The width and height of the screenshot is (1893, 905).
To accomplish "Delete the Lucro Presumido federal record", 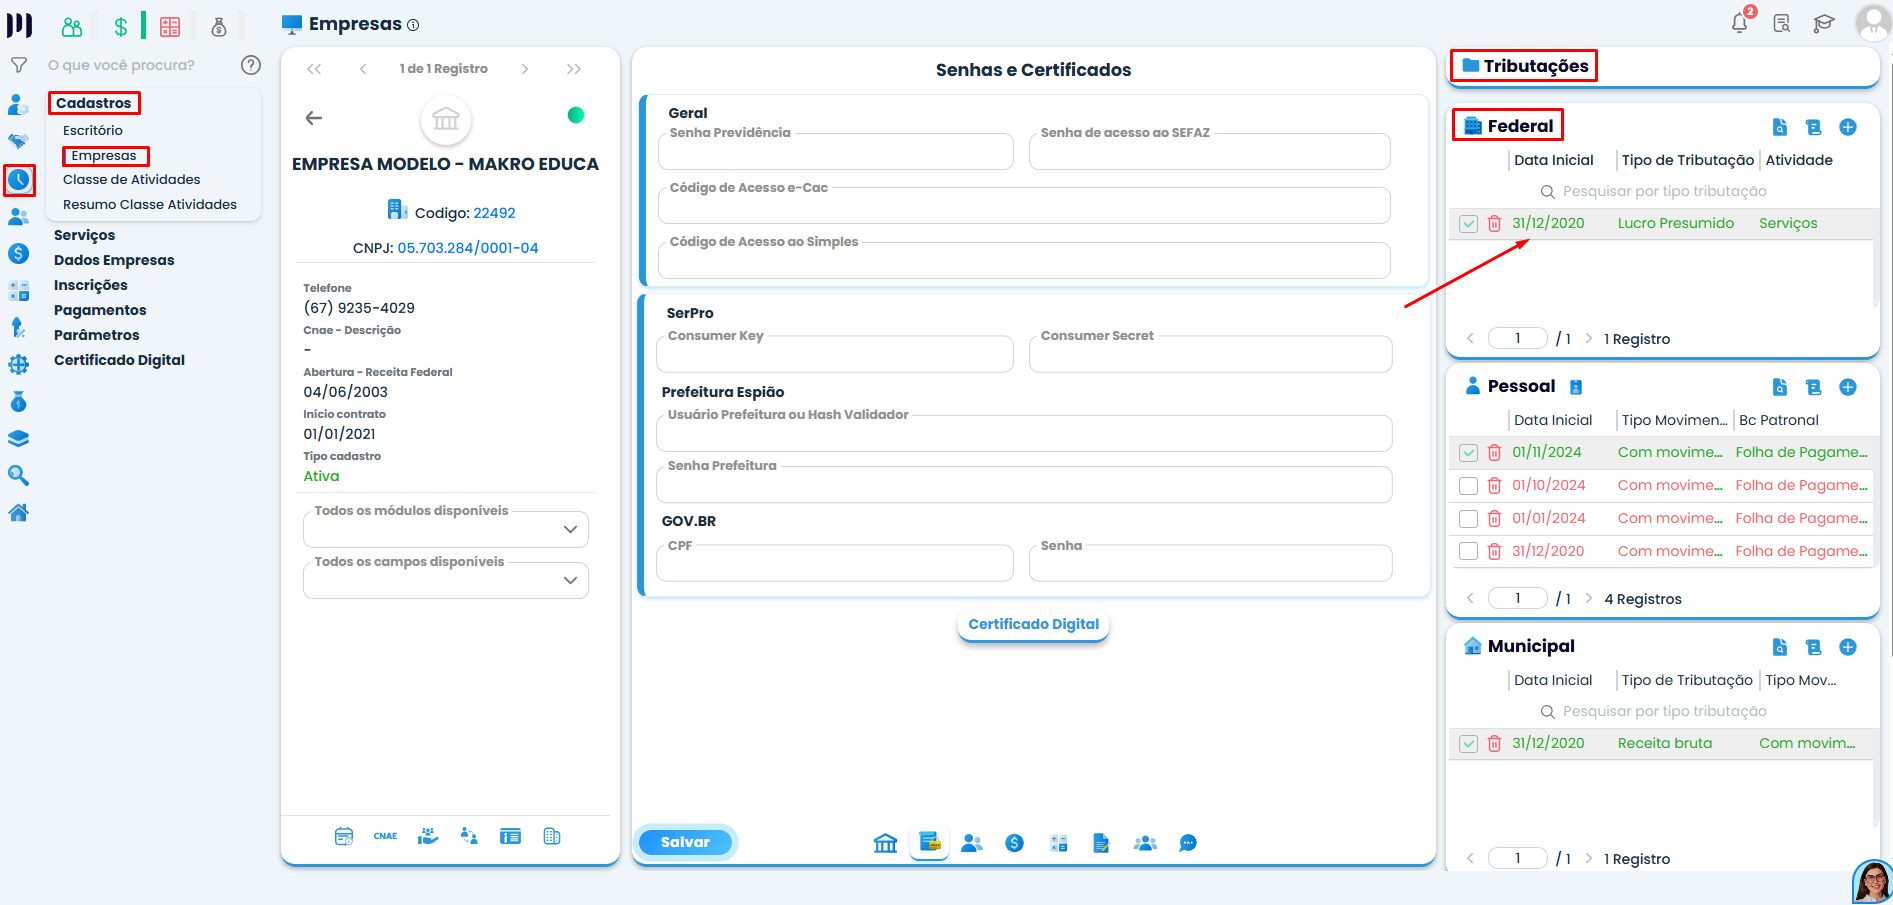I will 1494,224.
